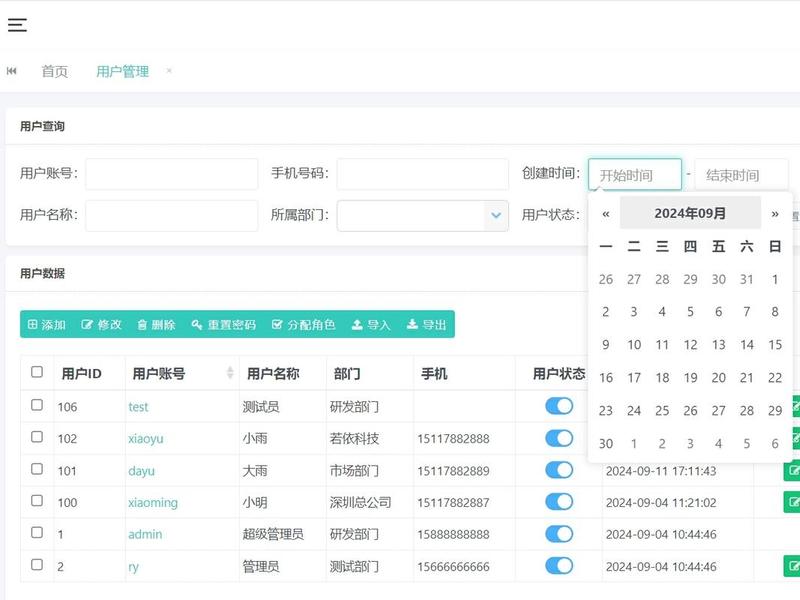The height and width of the screenshot is (600, 800).
Task: Click the 删除 button
Action: click(x=156, y=324)
